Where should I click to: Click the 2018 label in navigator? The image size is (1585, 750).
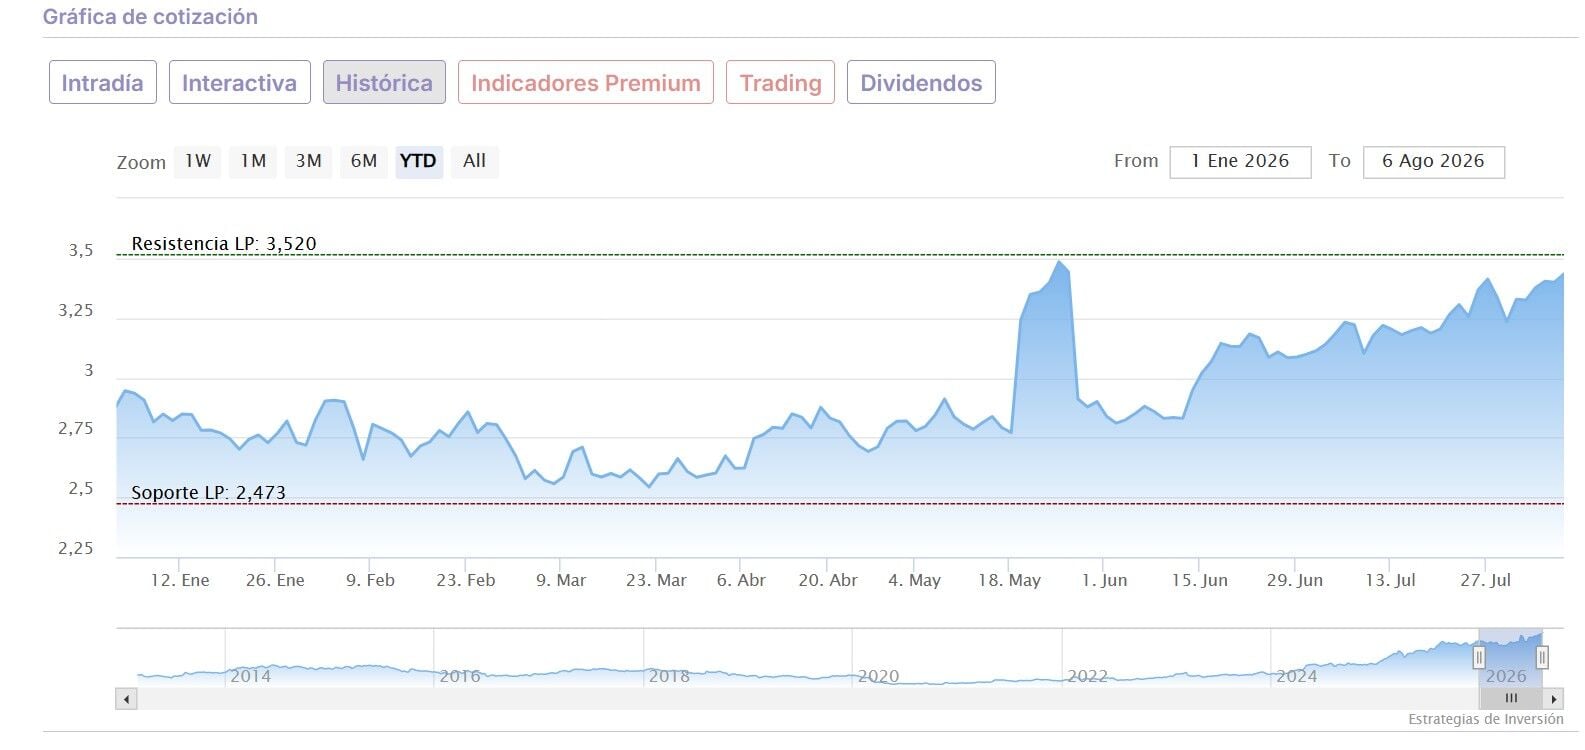[x=669, y=676]
